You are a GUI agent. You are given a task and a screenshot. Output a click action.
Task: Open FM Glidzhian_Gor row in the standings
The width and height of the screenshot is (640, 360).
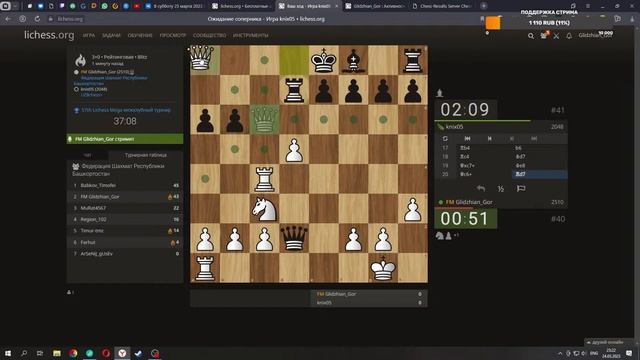tap(125, 197)
